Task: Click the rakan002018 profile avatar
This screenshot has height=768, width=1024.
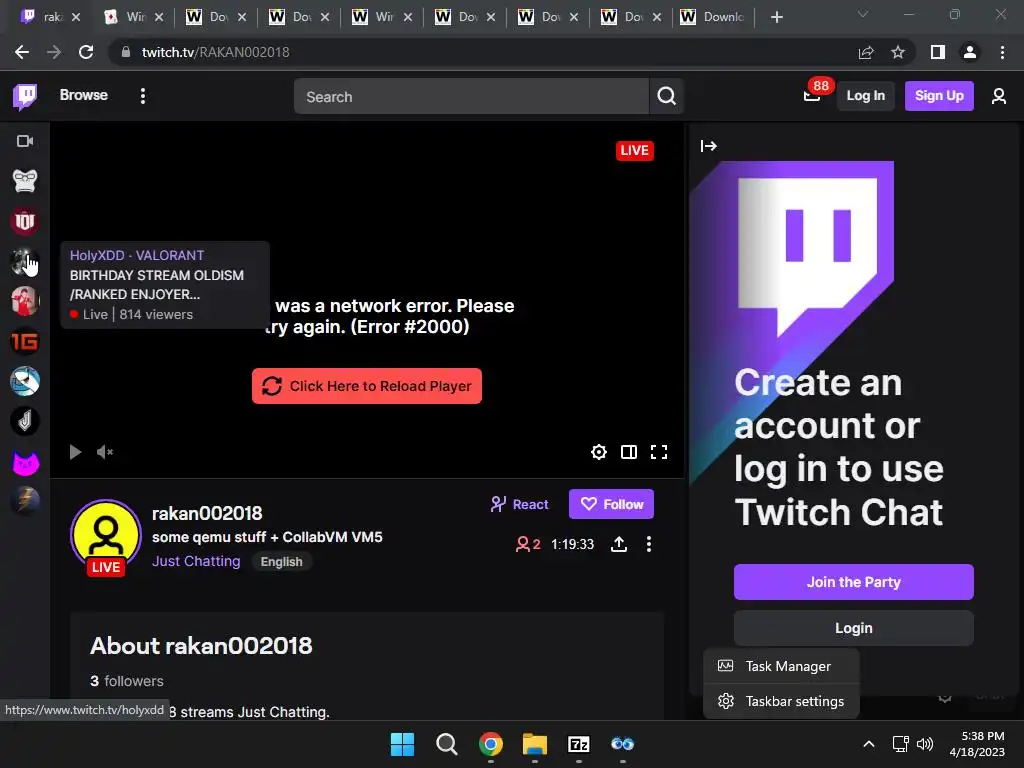Action: pos(106,536)
